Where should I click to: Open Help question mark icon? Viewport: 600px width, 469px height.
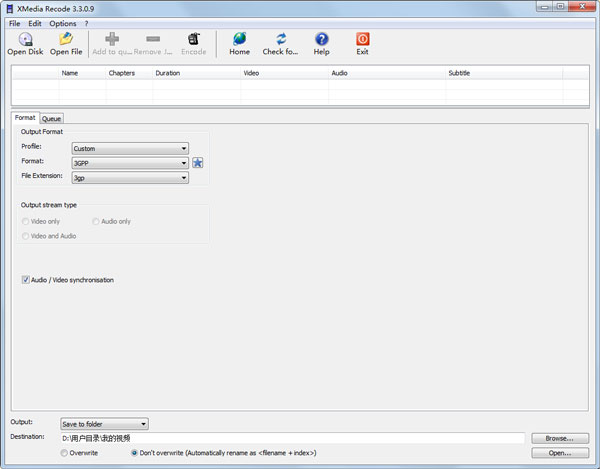(321, 39)
